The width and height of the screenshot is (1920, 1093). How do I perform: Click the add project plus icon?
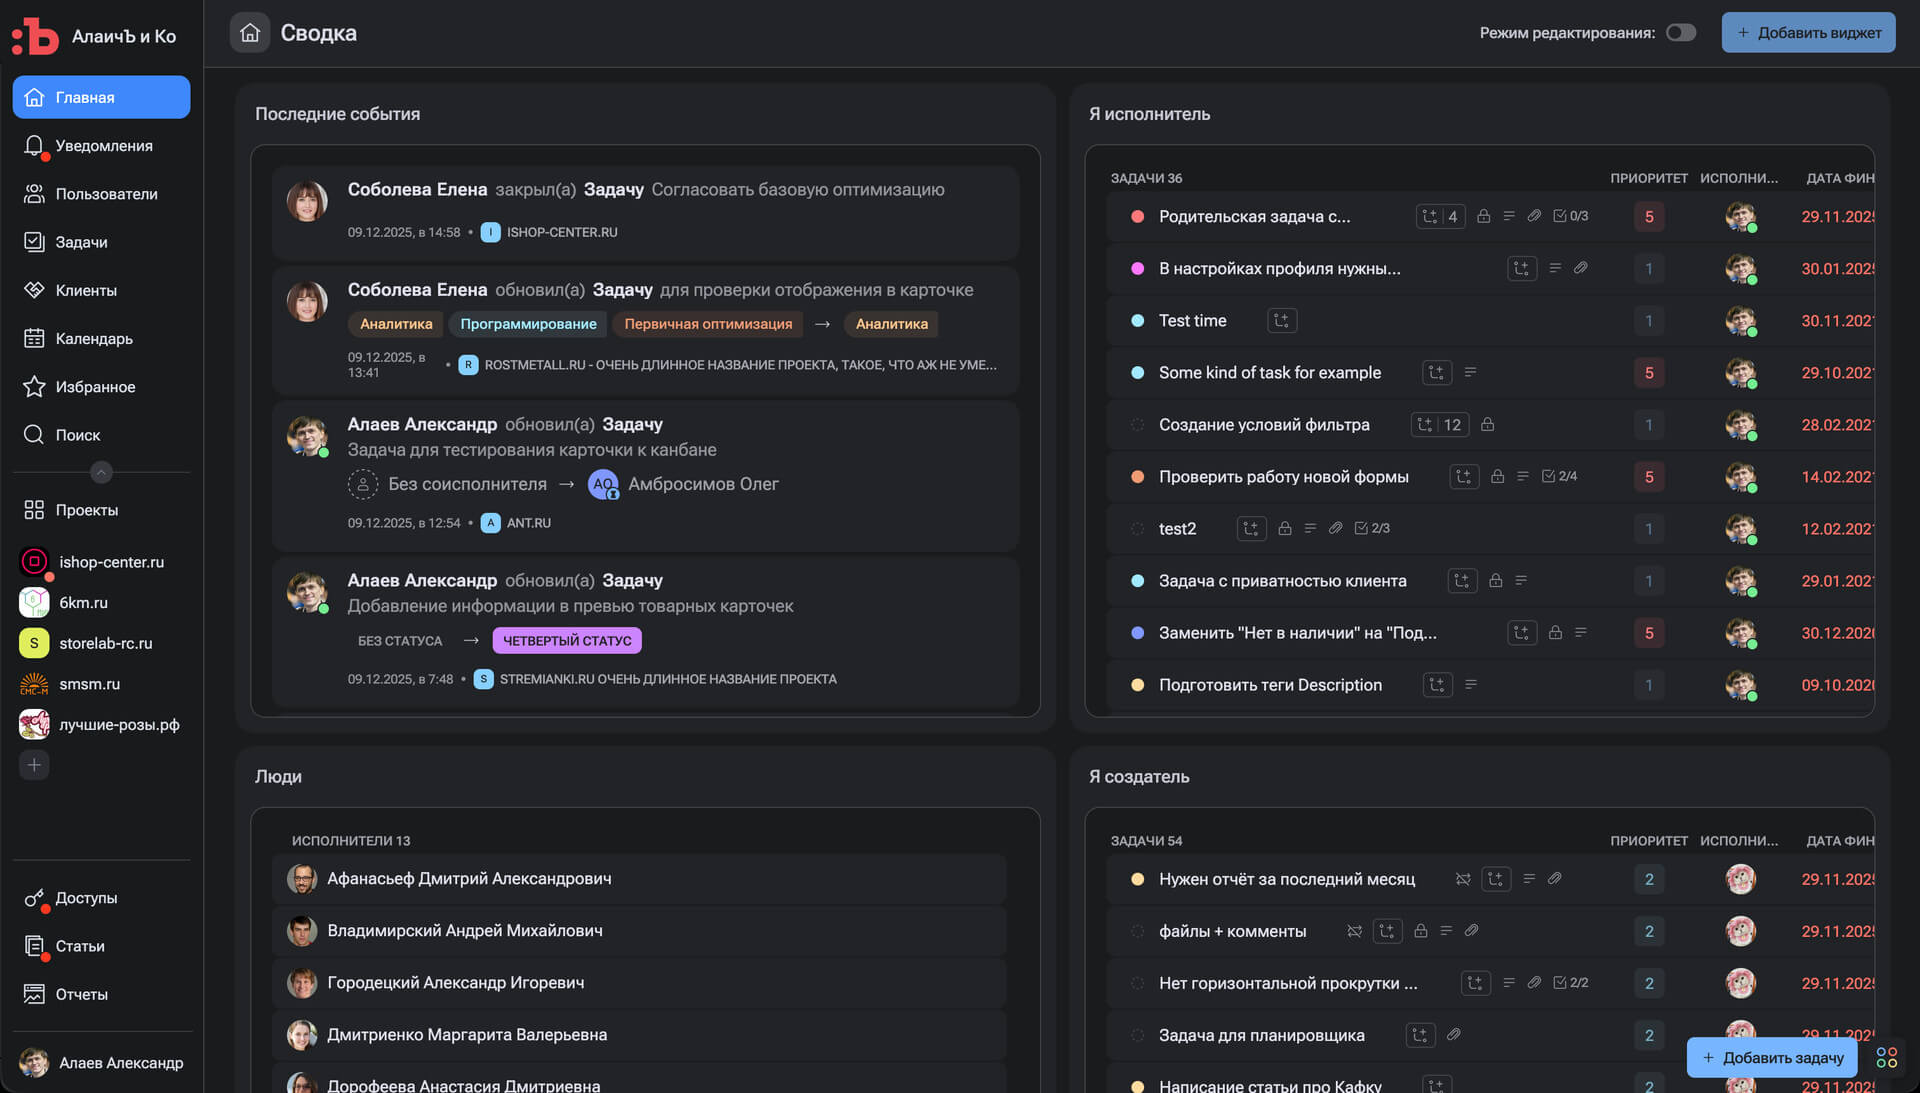click(34, 765)
